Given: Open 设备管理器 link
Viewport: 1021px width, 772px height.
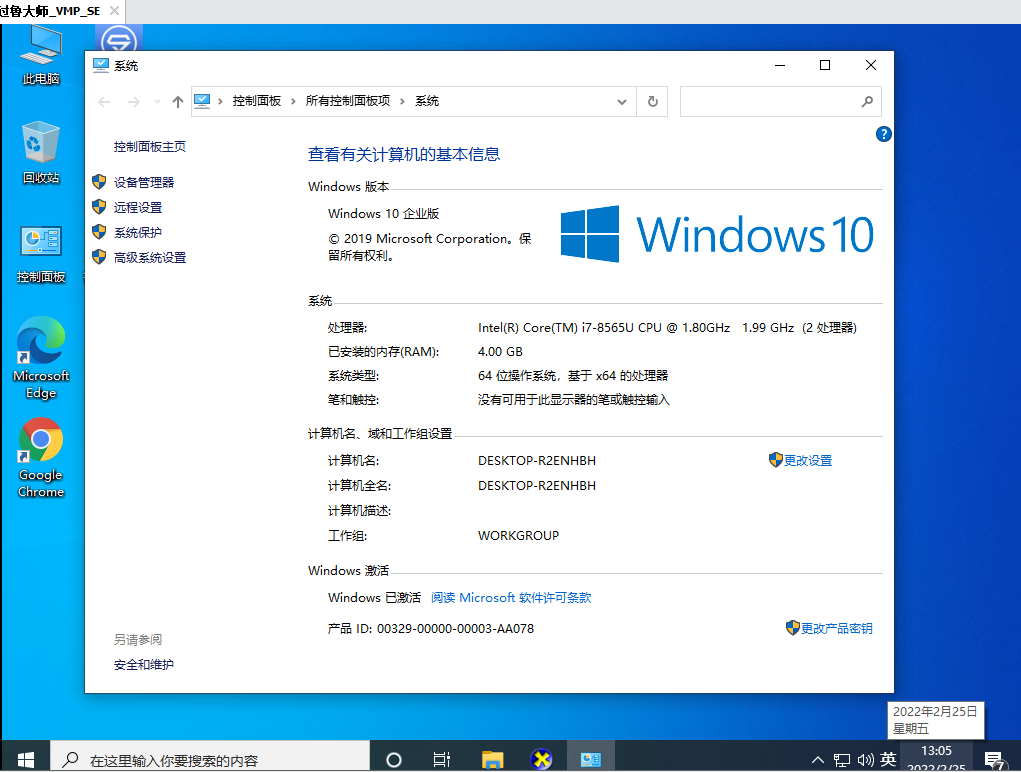Looking at the screenshot, I should 144,182.
